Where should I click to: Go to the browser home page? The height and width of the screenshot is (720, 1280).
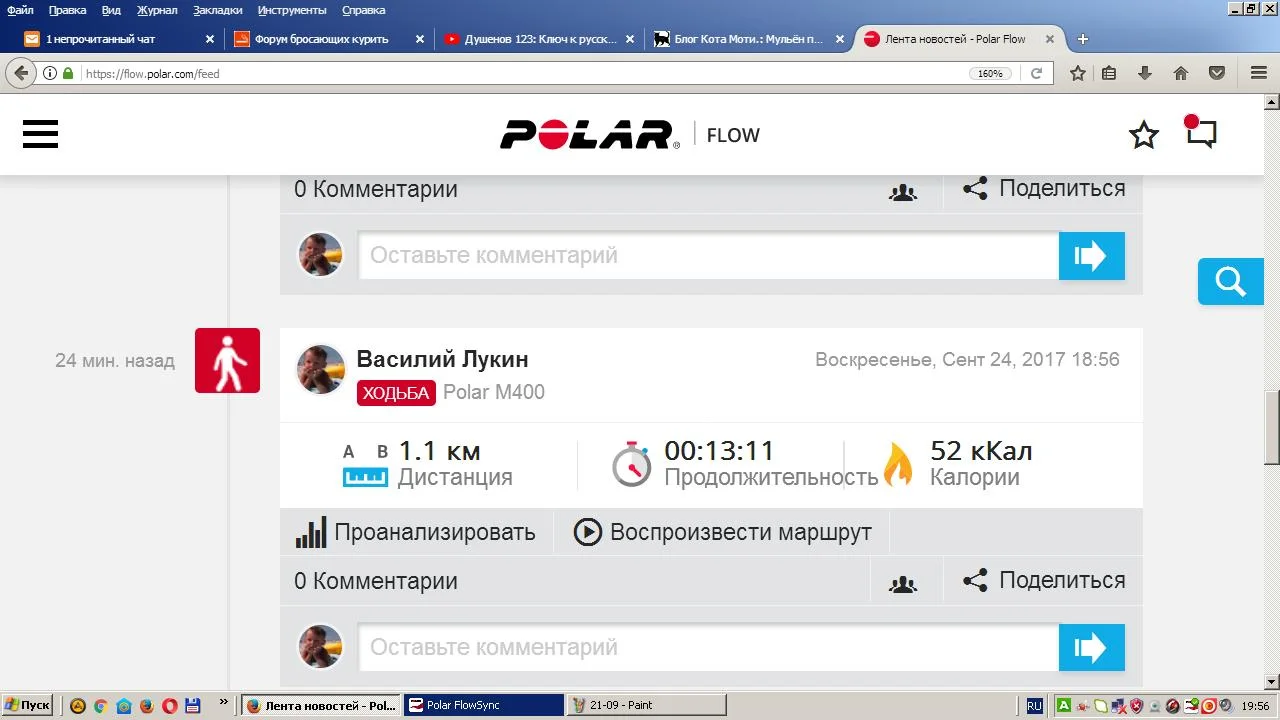click(1181, 73)
